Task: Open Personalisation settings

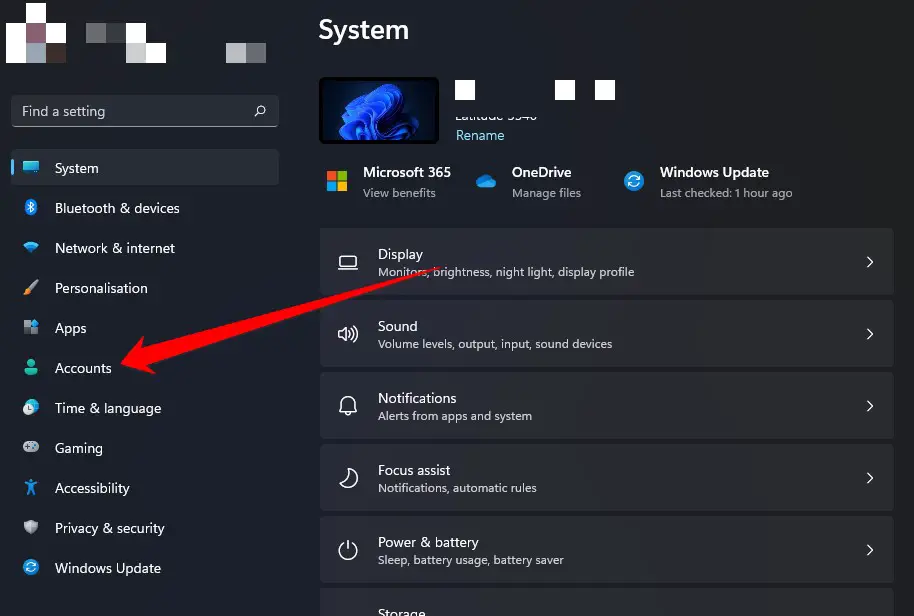Action: point(145,288)
